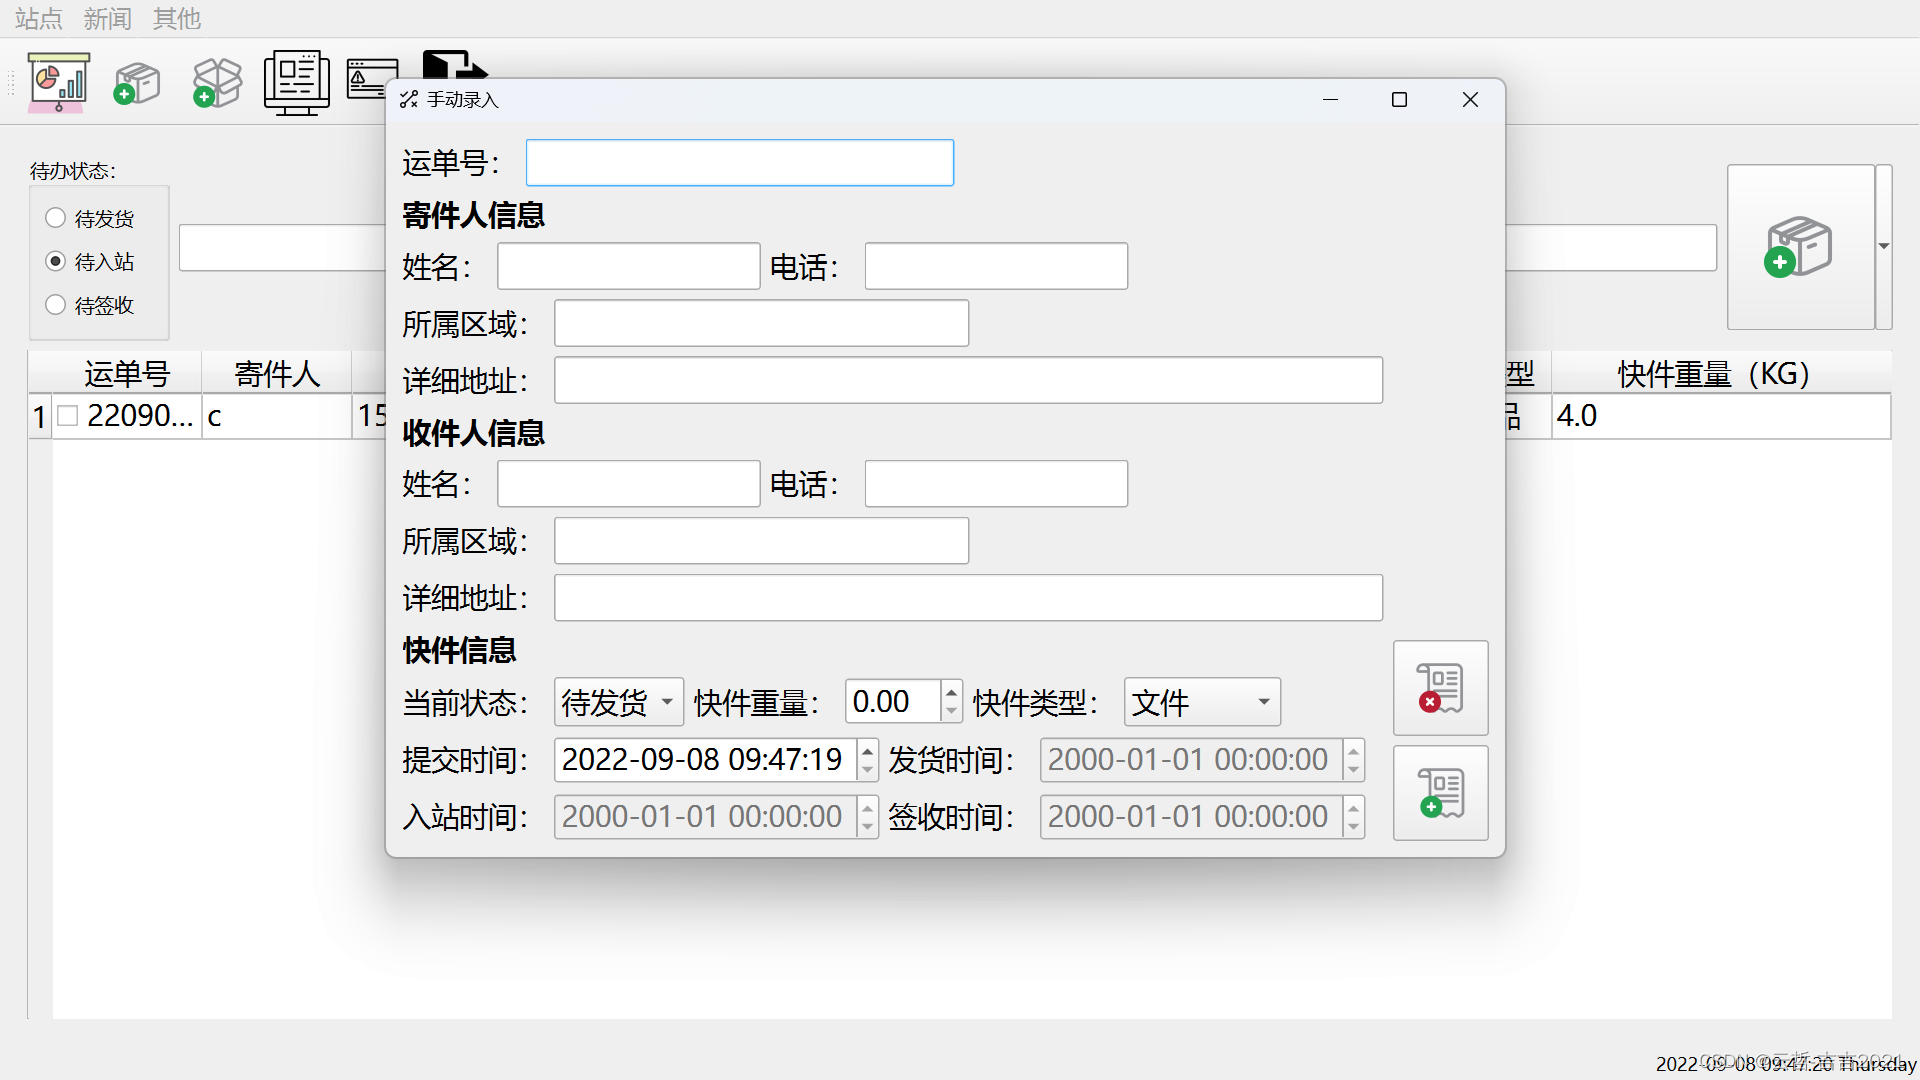The width and height of the screenshot is (1920, 1080).
Task: Increase 快件重量 with the up arrow
Action: click(951, 691)
